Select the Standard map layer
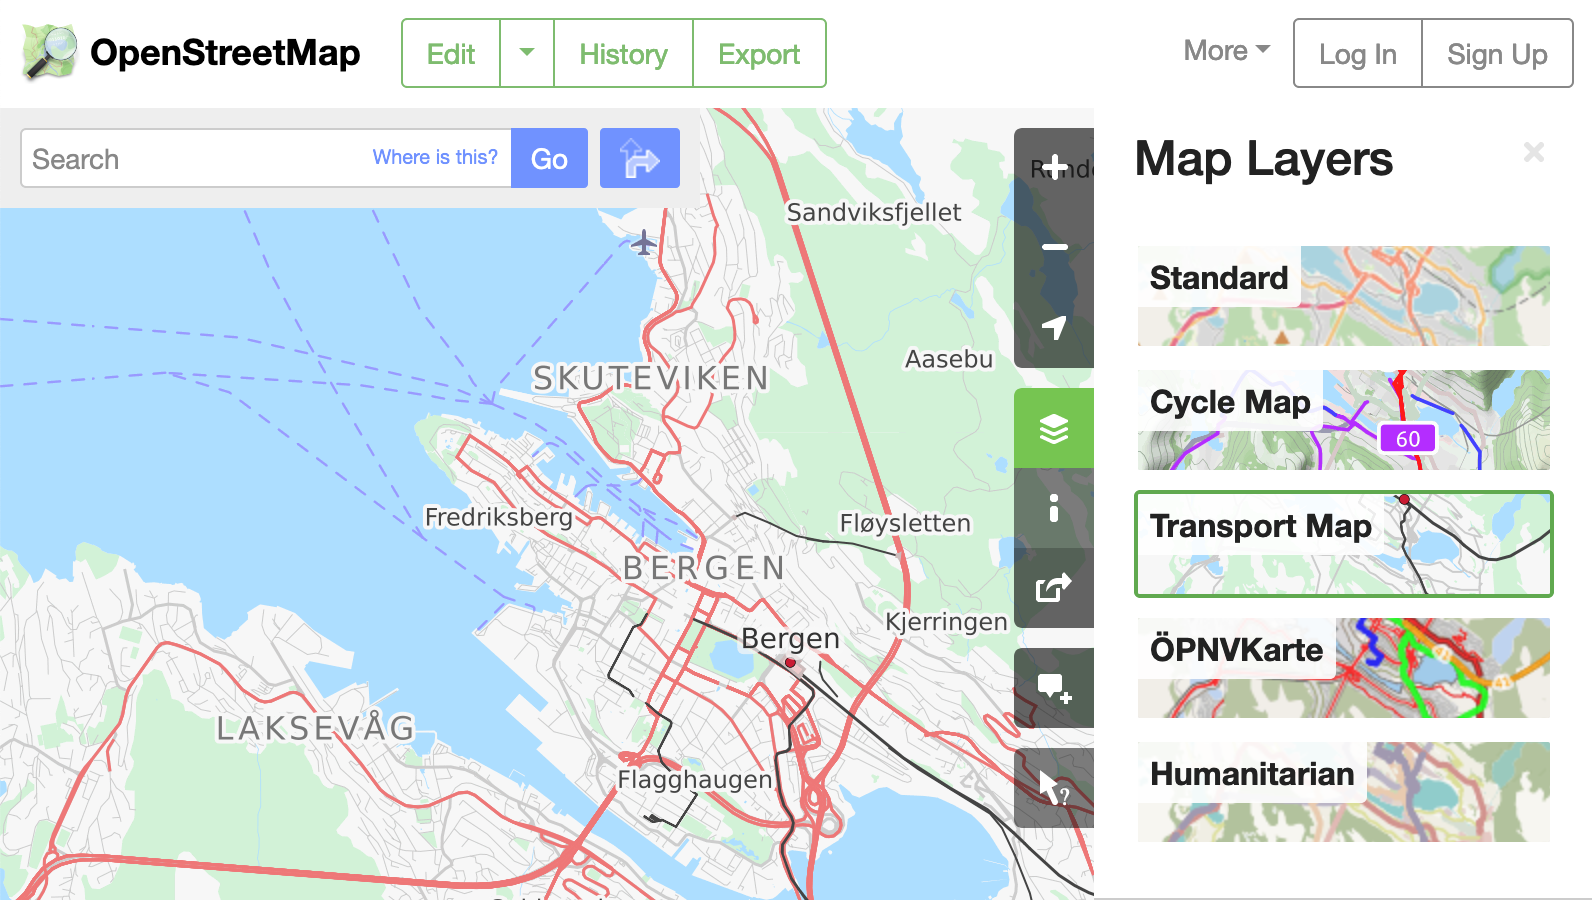 point(1344,296)
